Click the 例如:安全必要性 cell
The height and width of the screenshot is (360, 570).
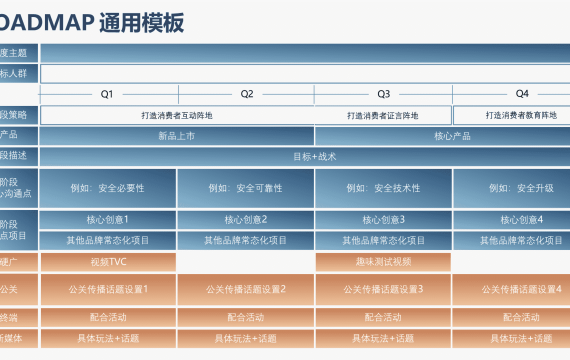click(x=108, y=188)
